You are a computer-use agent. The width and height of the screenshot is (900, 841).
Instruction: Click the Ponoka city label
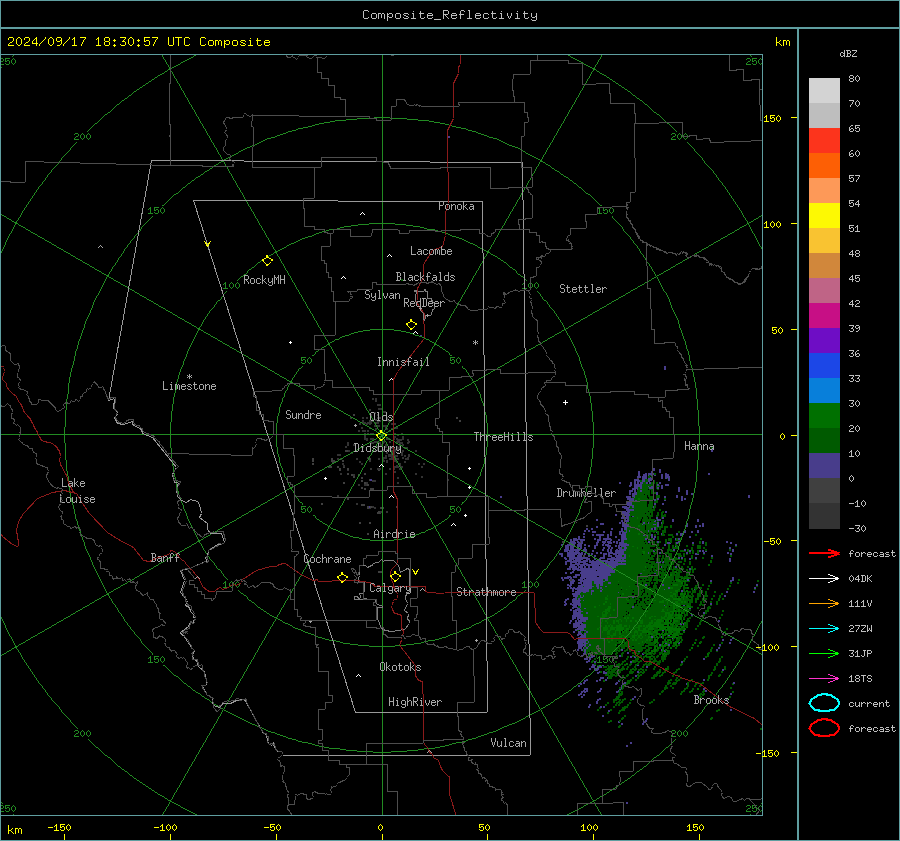point(456,206)
